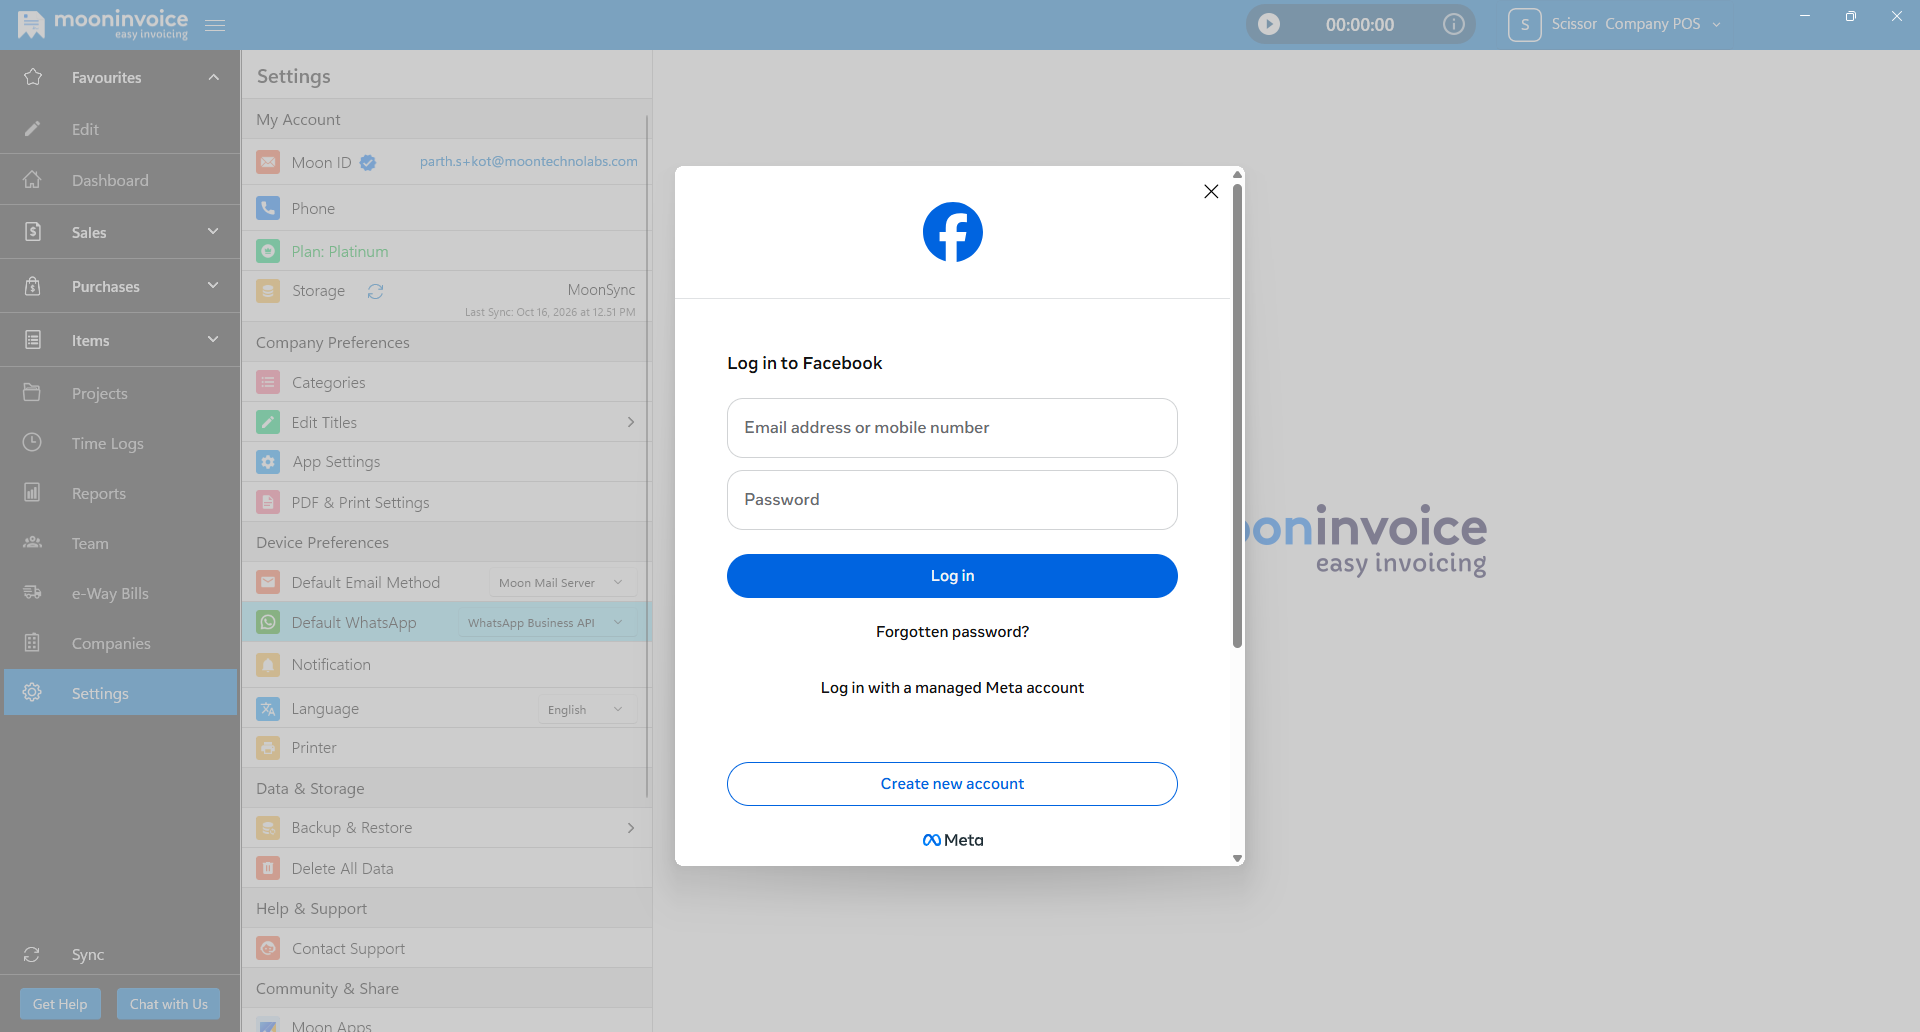This screenshot has width=1920, height=1032.
Task: Click the e-Way Bills truck icon
Action: tap(32, 592)
